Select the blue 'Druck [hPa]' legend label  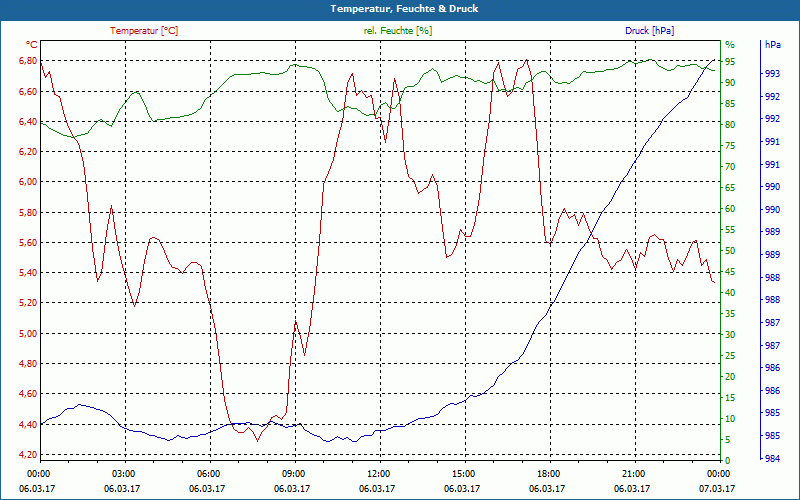coord(649,31)
